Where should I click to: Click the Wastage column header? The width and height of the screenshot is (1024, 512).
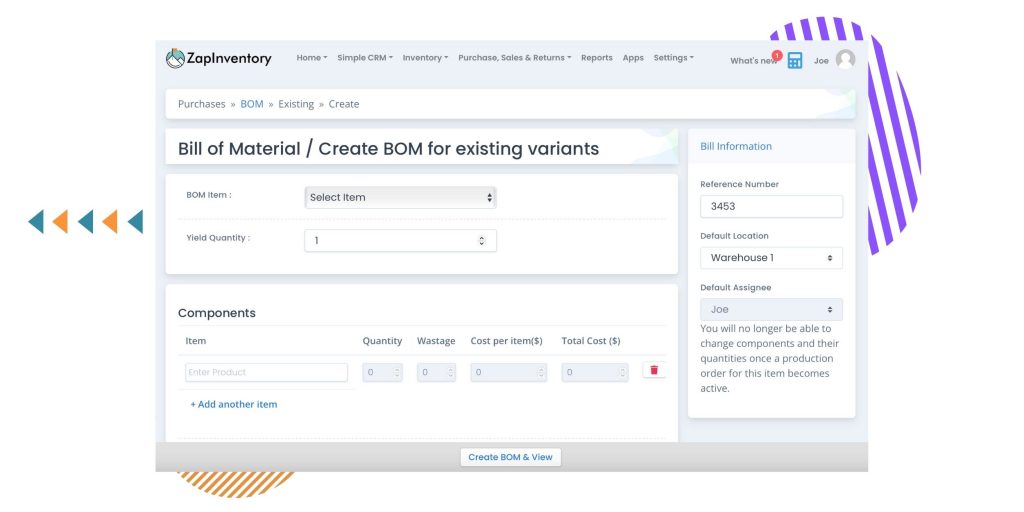436,341
